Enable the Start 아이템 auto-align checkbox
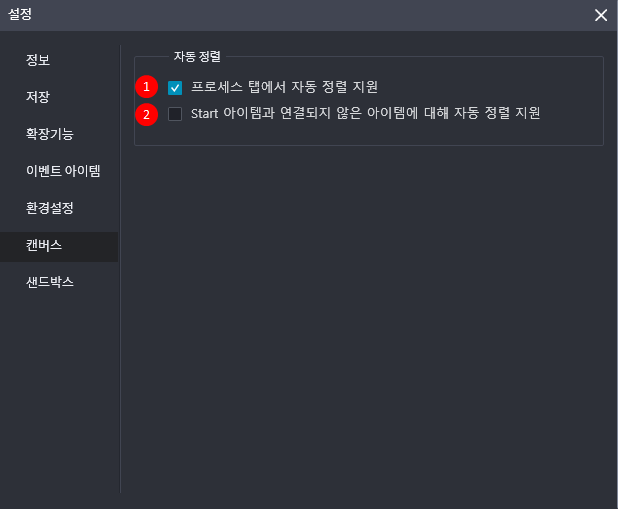The height and width of the screenshot is (509, 618). coord(175,114)
